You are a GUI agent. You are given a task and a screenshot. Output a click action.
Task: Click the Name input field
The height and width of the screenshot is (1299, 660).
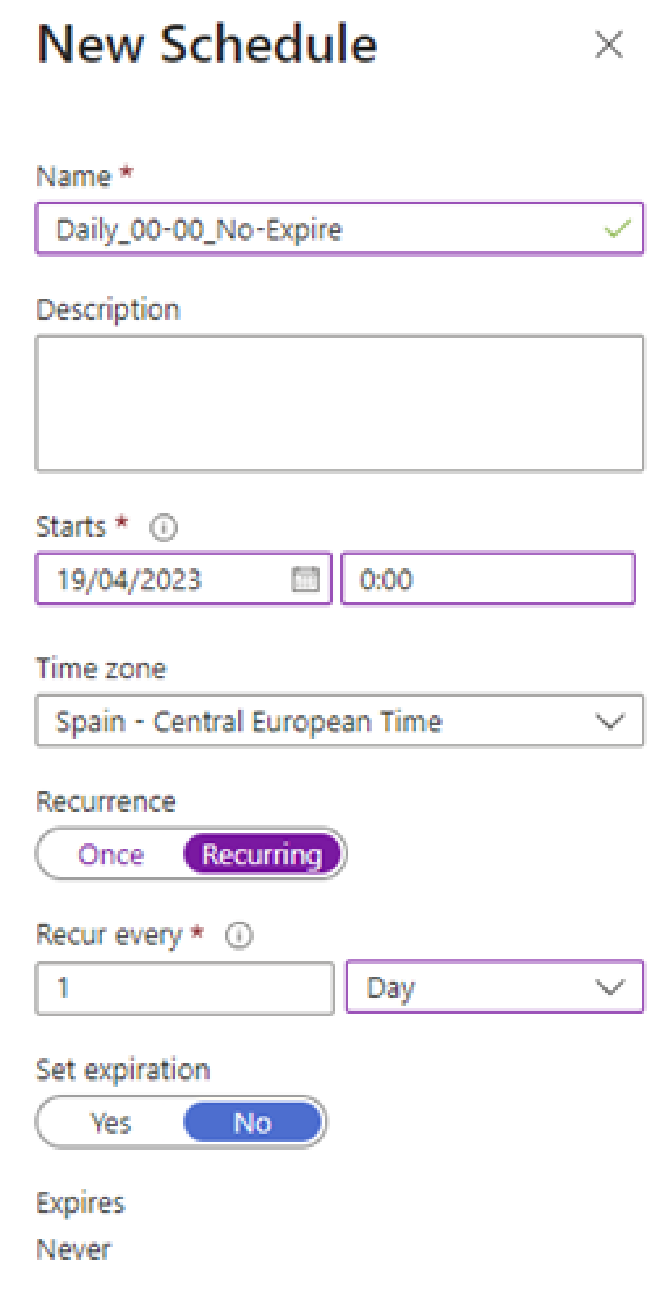coord(320,230)
